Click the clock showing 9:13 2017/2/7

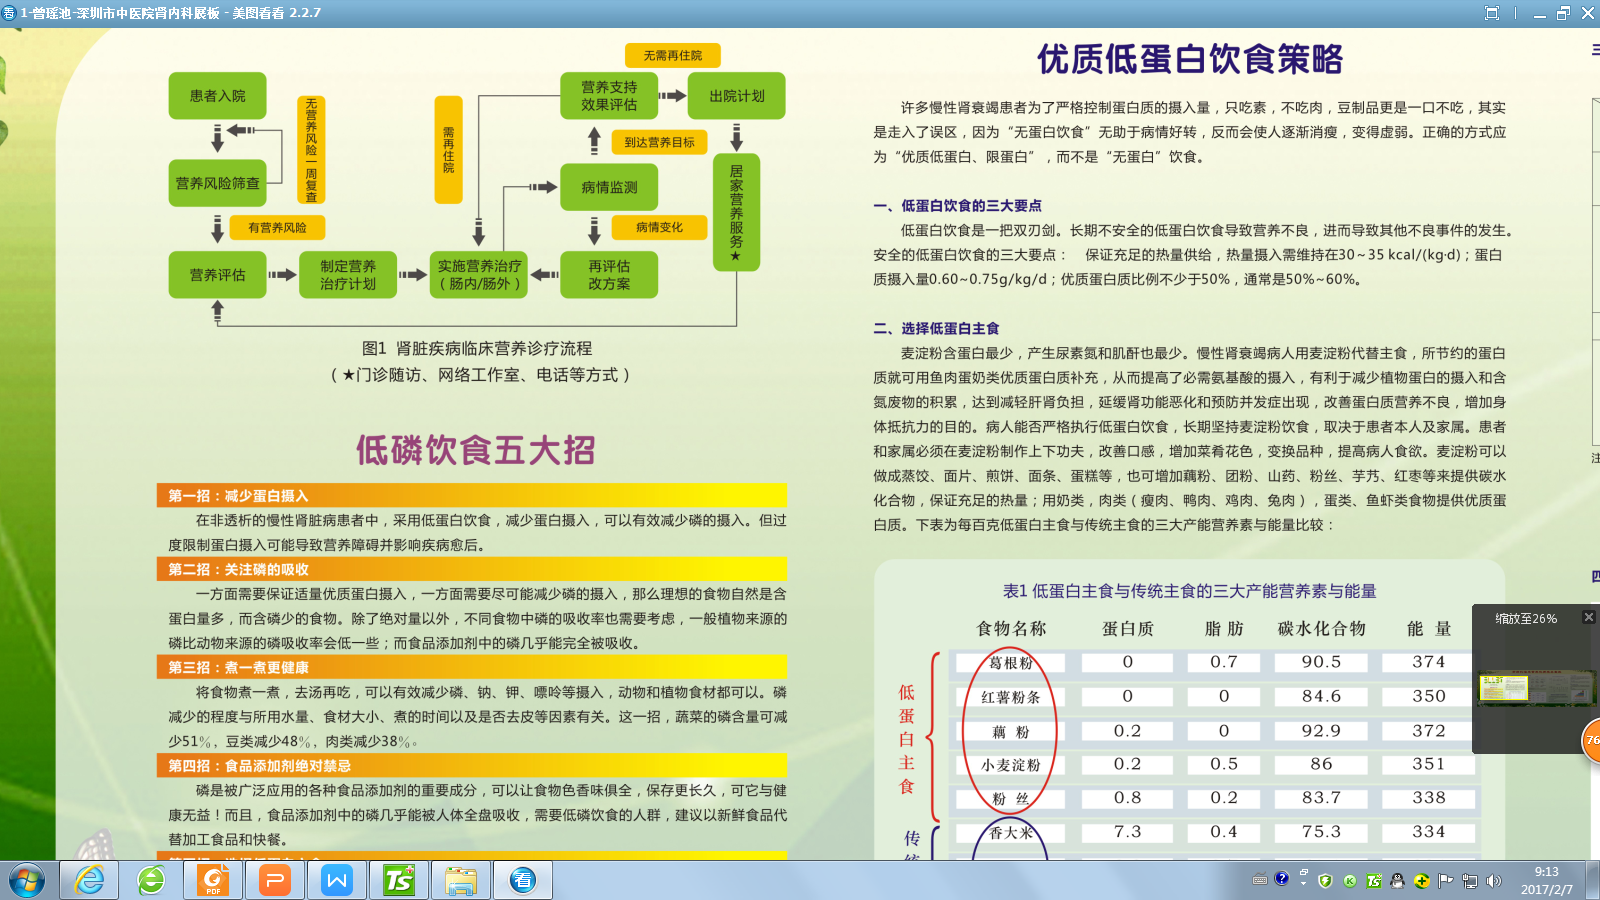point(1546,881)
